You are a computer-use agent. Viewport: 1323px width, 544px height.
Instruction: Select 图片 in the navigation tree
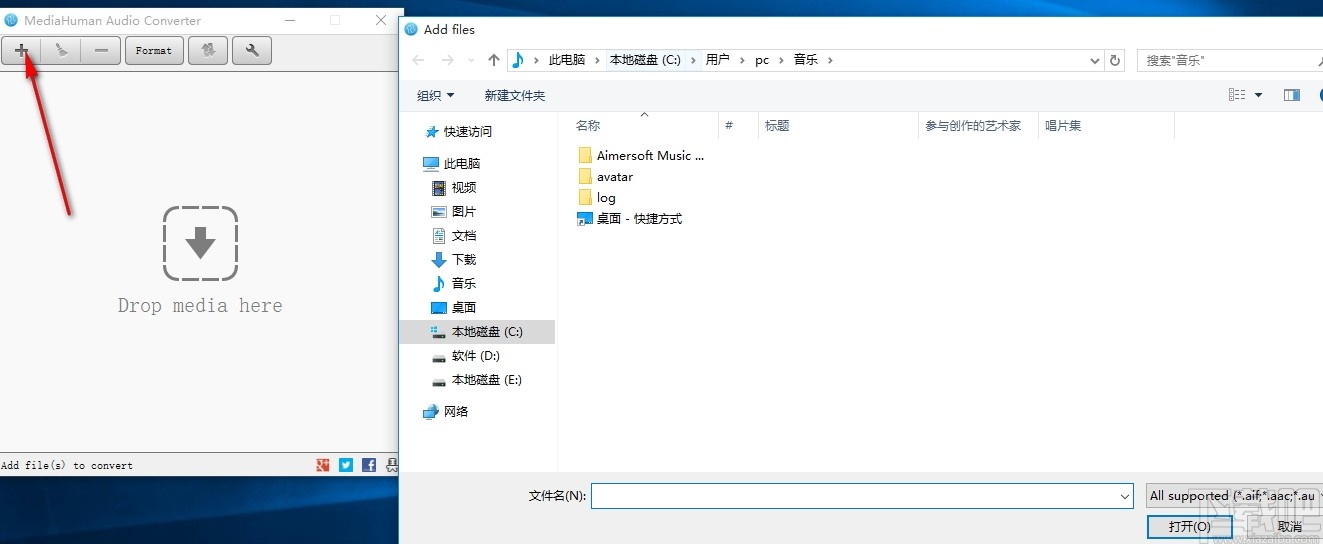pyautogui.click(x=464, y=211)
